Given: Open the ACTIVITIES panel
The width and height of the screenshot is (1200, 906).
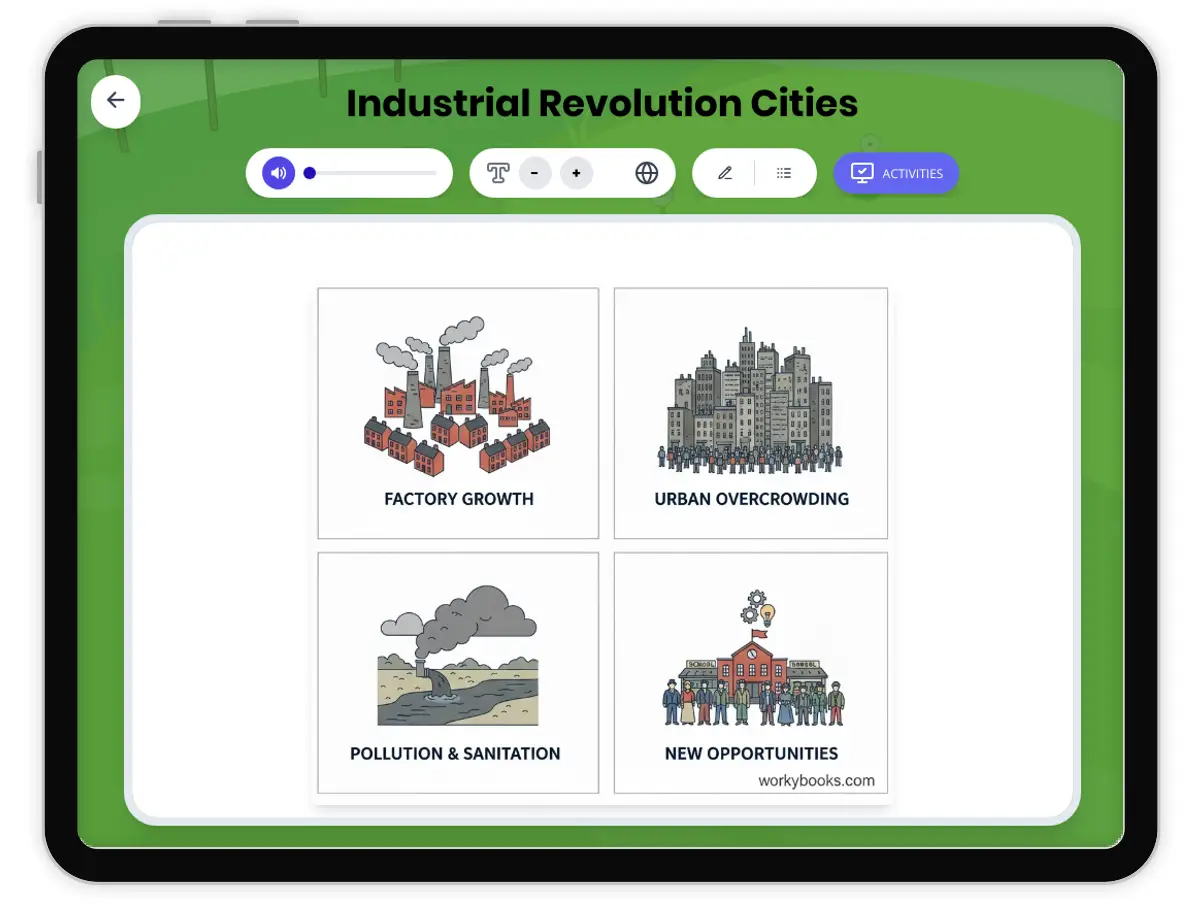Looking at the screenshot, I should point(895,172).
